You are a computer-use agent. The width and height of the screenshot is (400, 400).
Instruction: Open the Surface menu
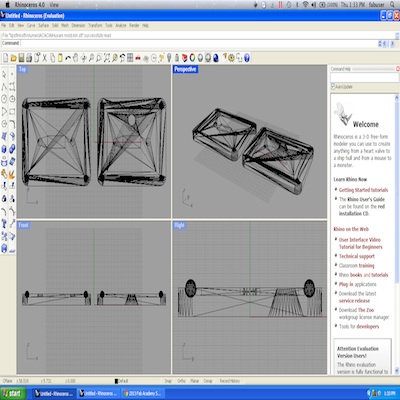click(x=43, y=25)
